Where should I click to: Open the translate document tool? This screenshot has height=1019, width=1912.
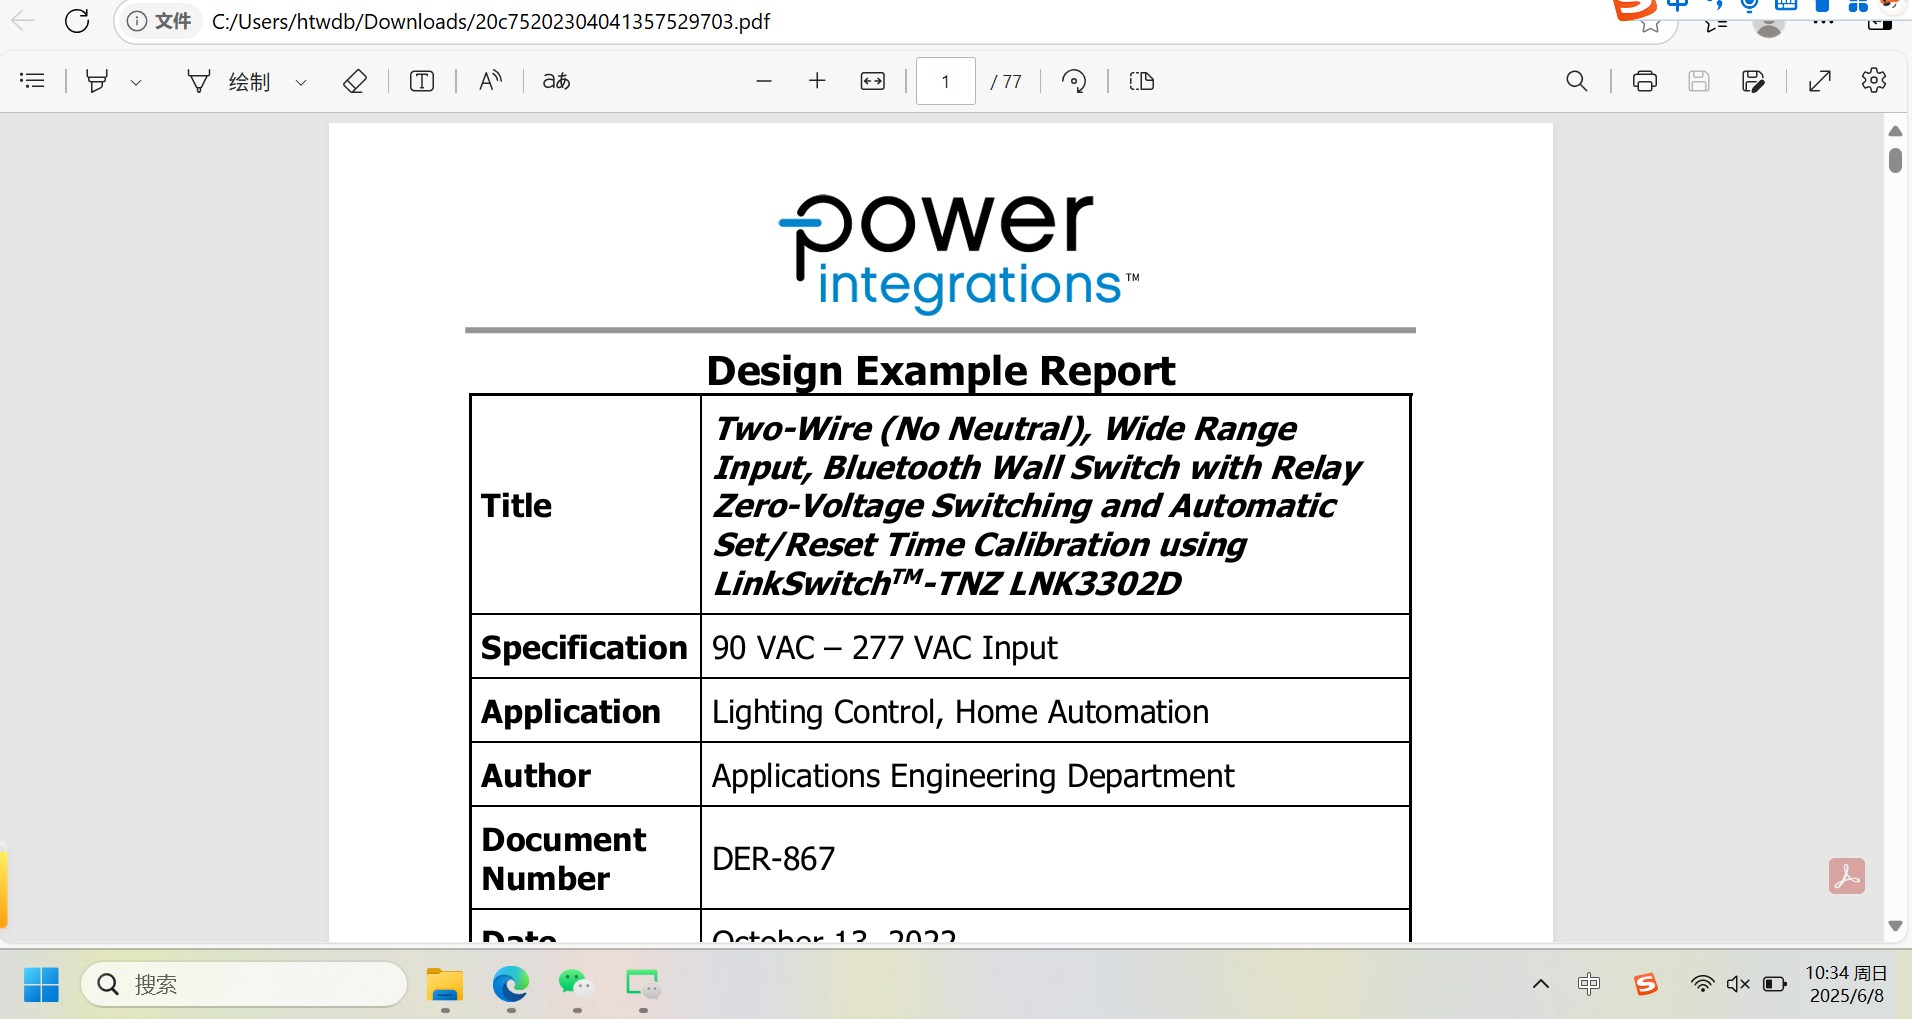click(556, 81)
